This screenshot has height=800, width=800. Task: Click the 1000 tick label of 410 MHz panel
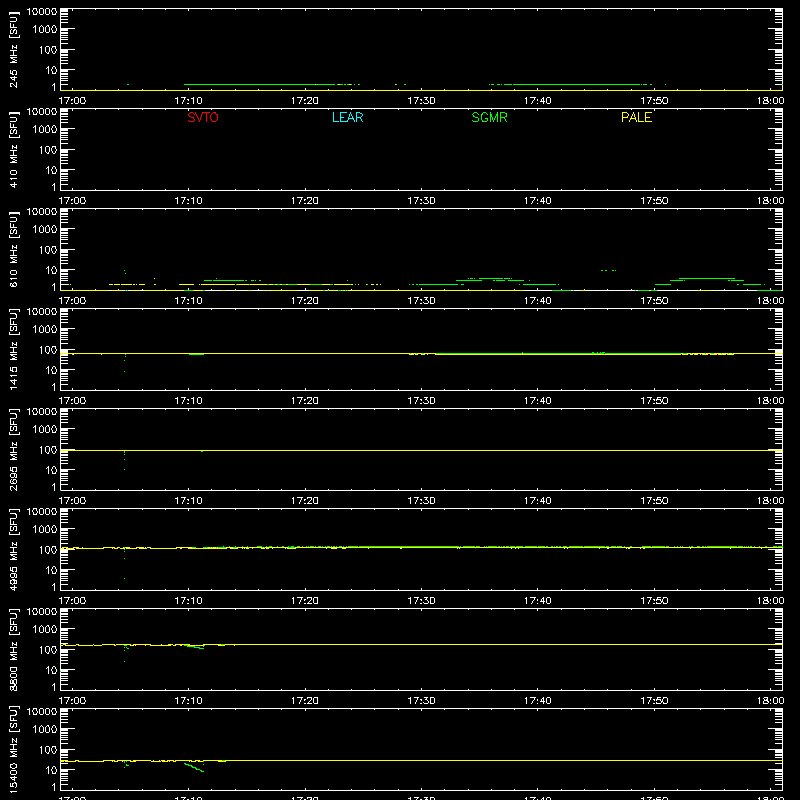point(45,130)
